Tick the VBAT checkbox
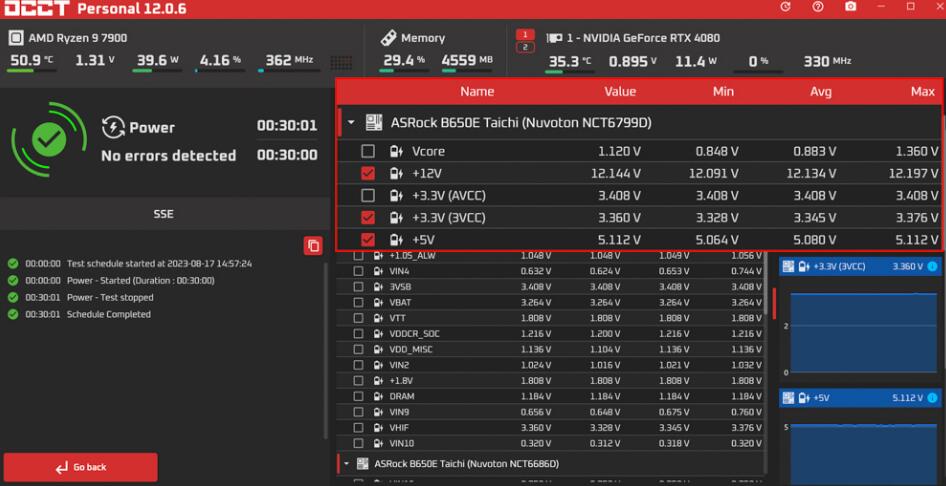The image size is (946, 486). click(358, 302)
